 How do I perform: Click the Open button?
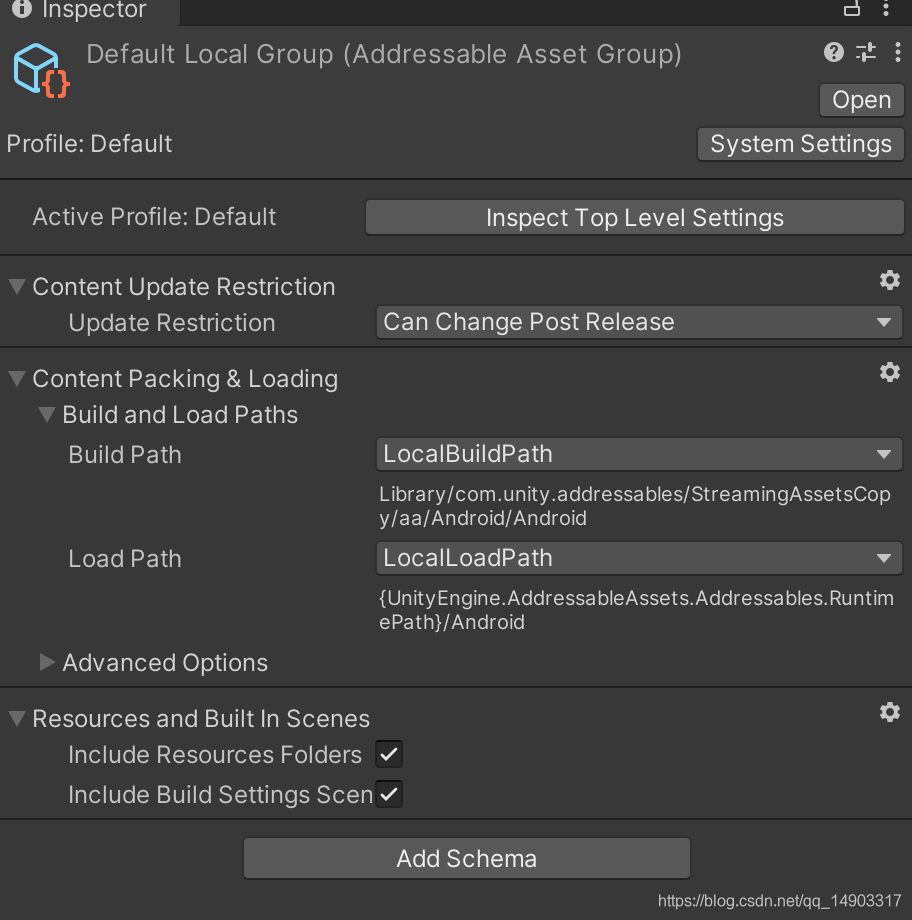(x=861, y=99)
